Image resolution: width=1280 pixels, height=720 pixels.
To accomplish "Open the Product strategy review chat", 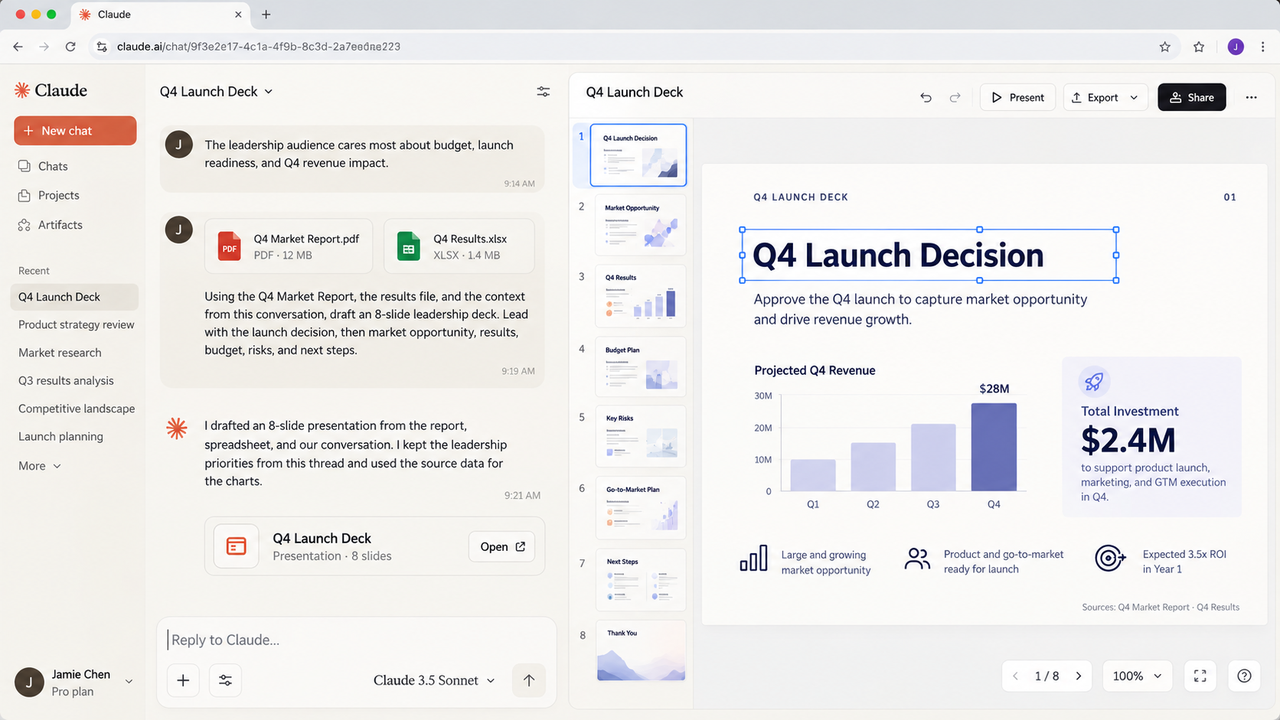I will [76, 324].
